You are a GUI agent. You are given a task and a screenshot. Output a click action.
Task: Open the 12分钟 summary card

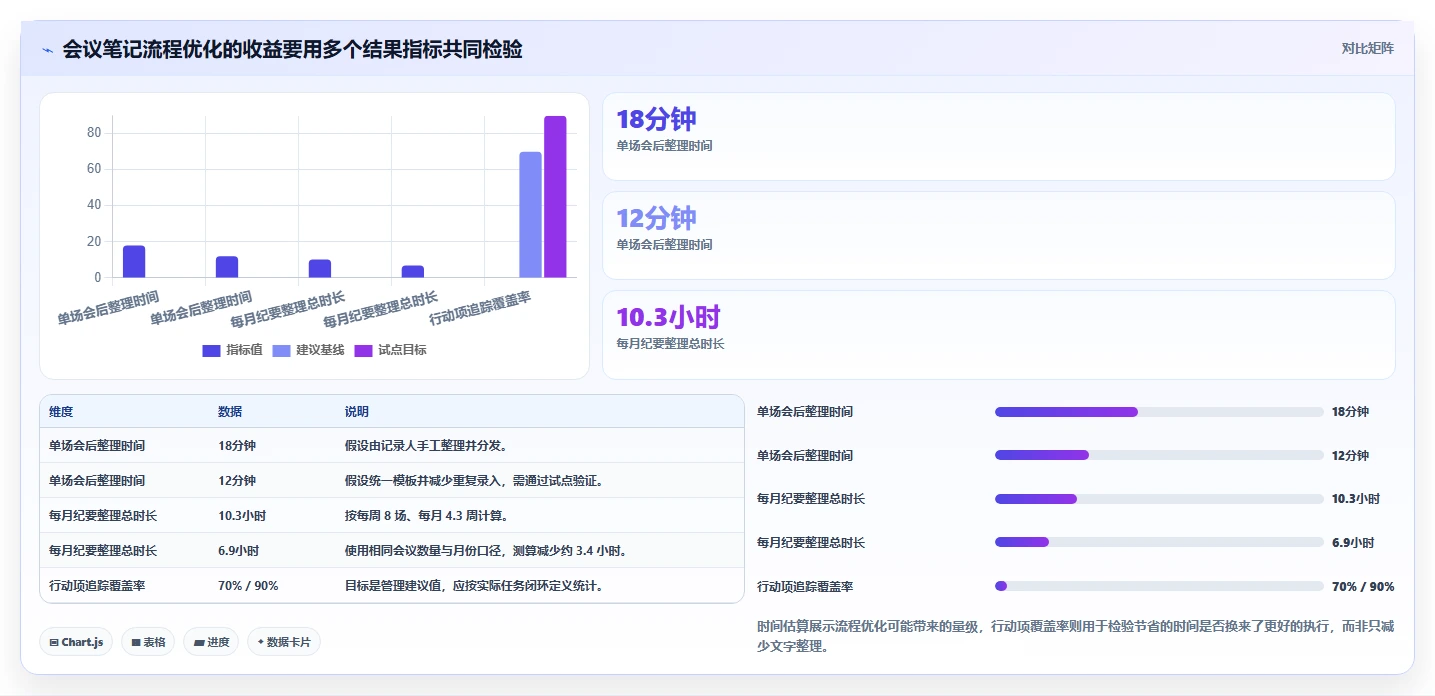[x=998, y=235]
